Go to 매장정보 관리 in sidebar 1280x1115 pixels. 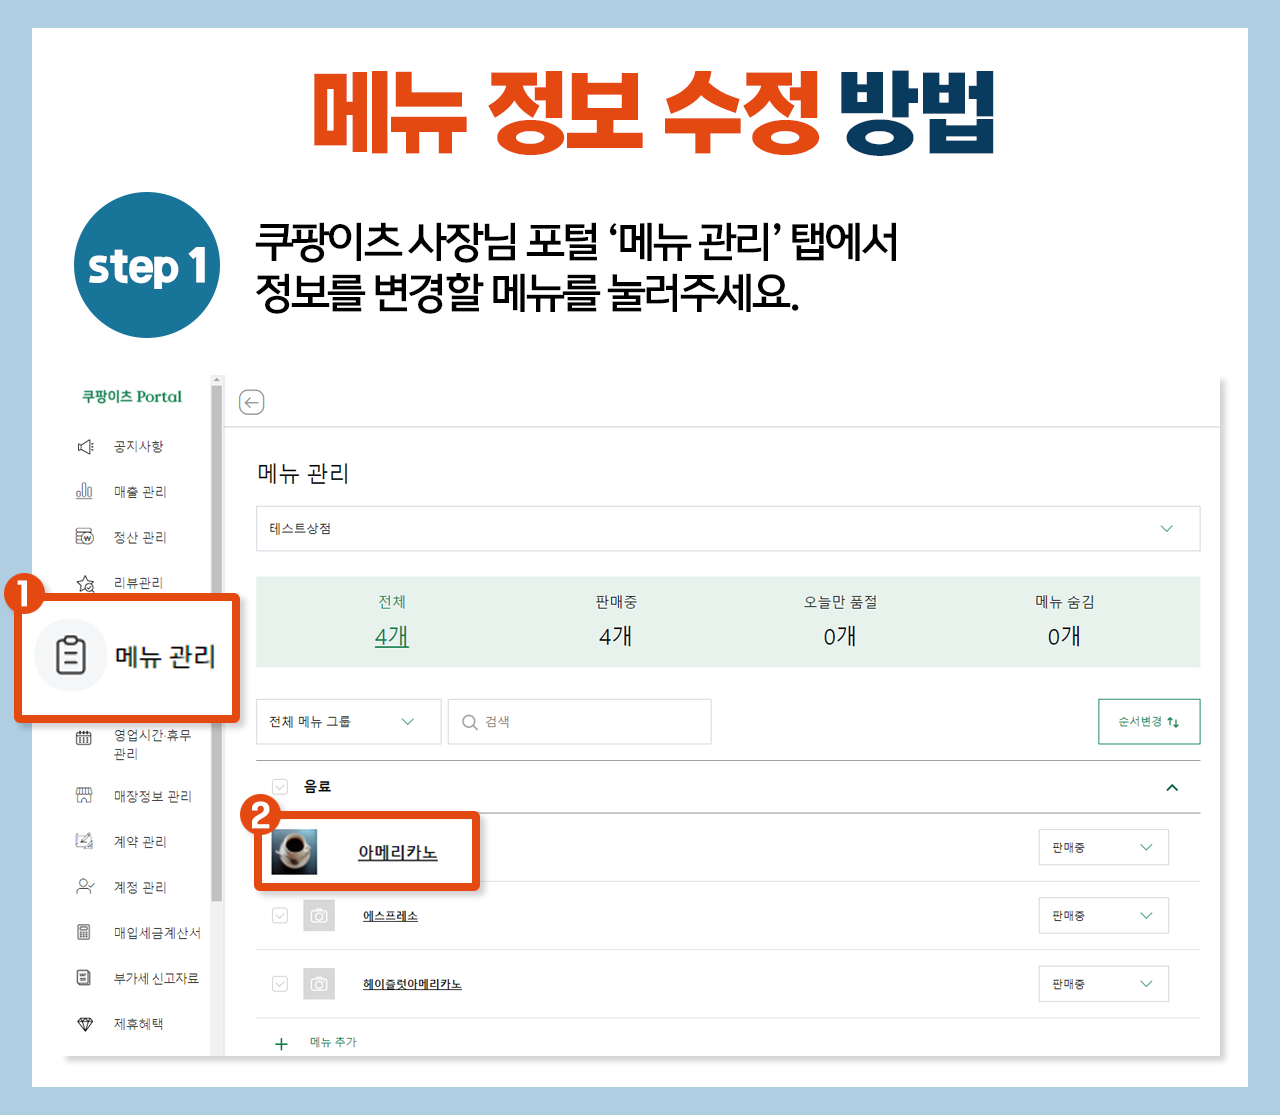(x=152, y=796)
